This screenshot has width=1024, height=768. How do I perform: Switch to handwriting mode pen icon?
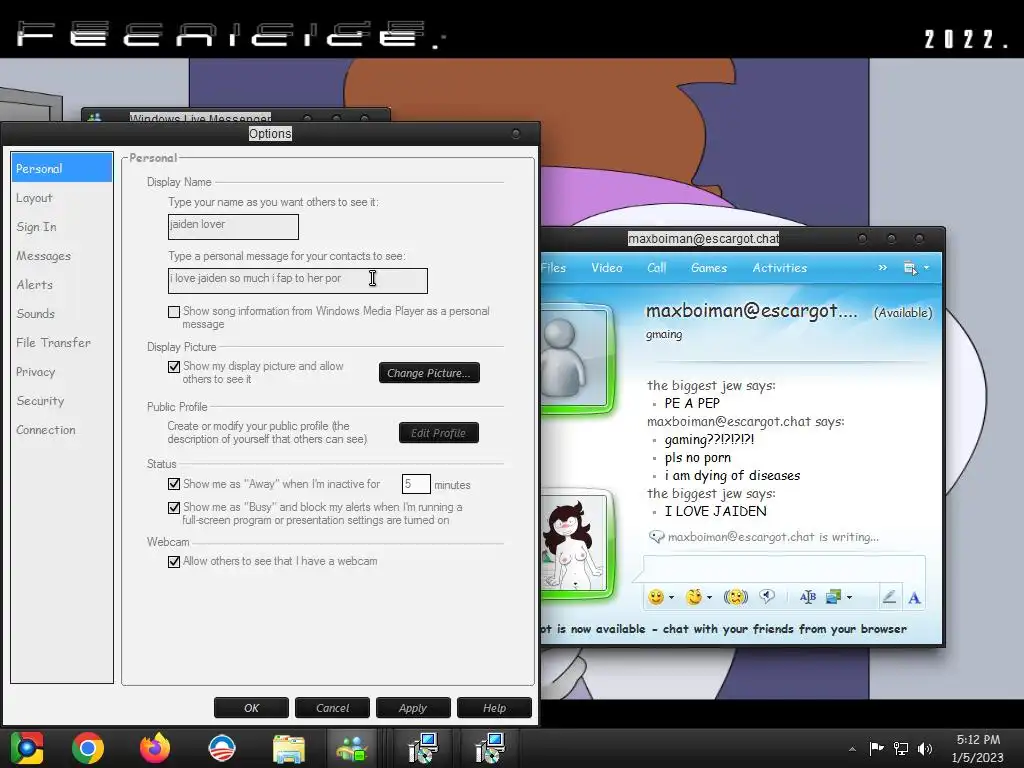coord(889,597)
